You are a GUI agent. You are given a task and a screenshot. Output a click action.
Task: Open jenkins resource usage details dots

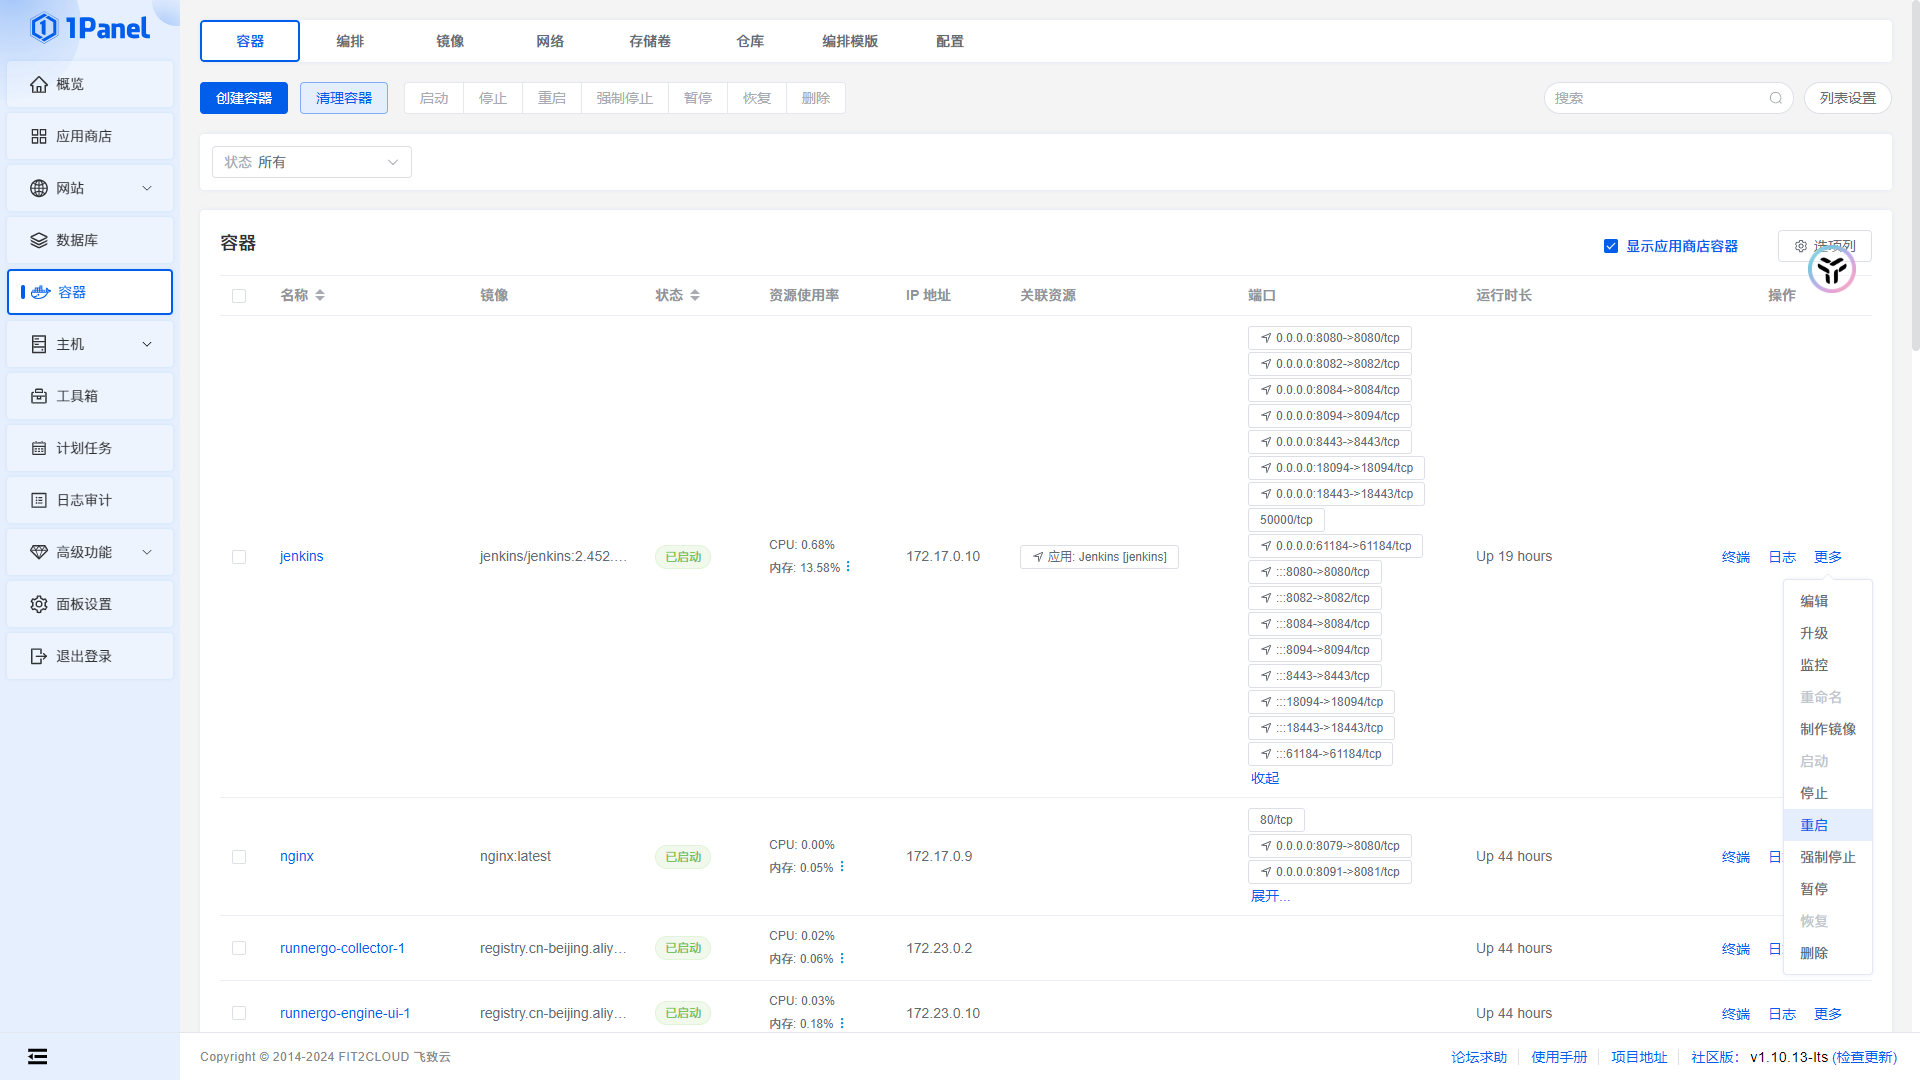click(848, 567)
